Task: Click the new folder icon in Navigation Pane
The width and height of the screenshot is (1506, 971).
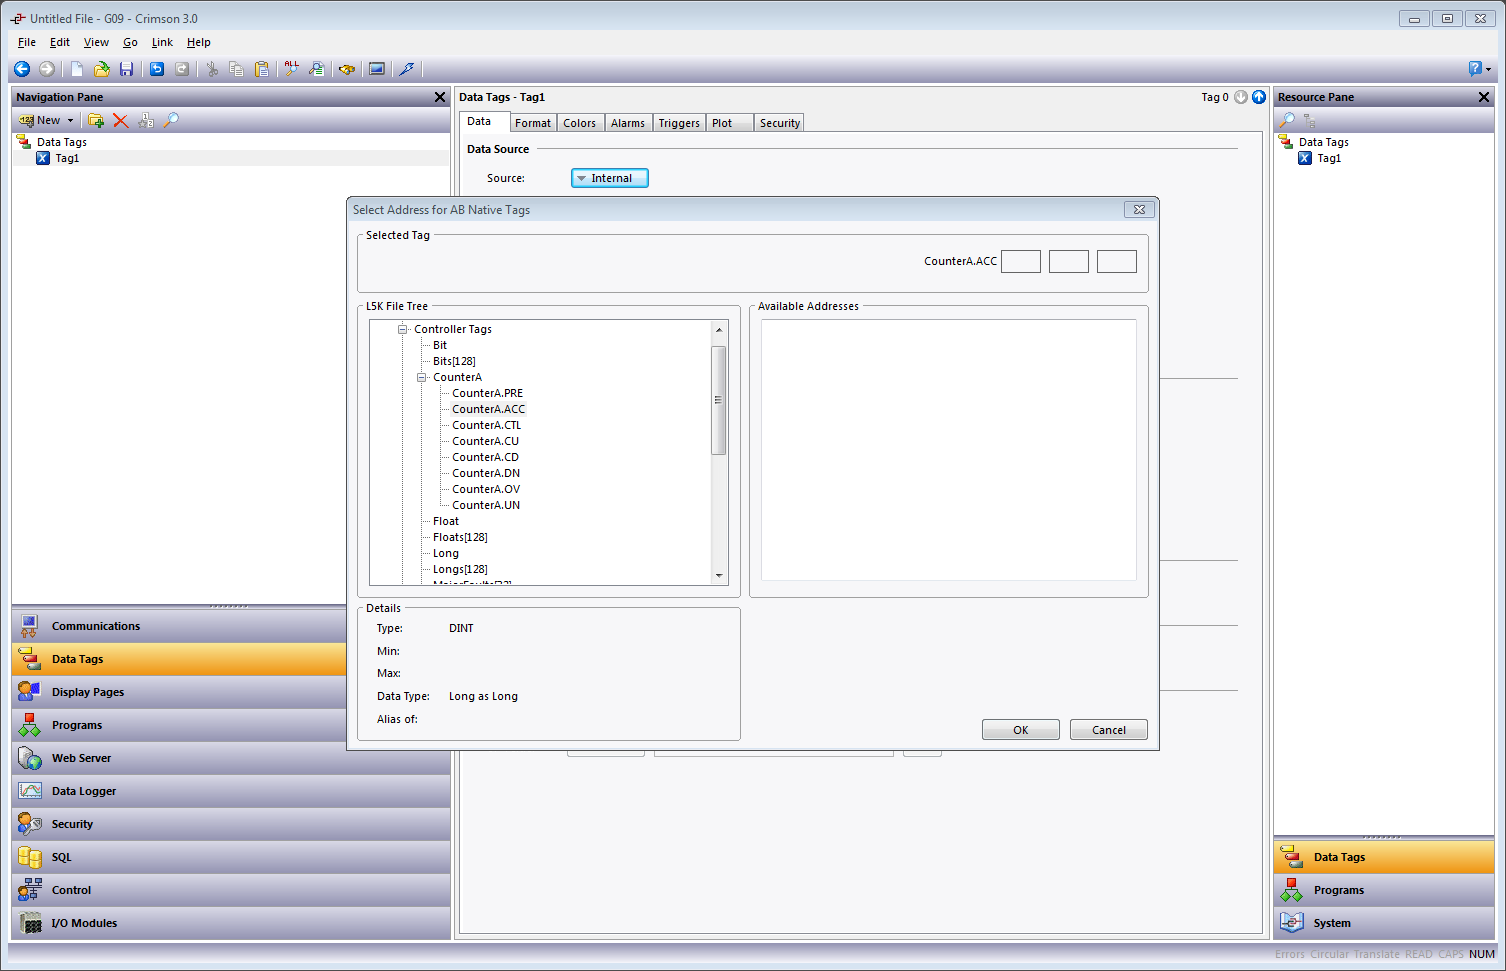Action: [x=96, y=120]
